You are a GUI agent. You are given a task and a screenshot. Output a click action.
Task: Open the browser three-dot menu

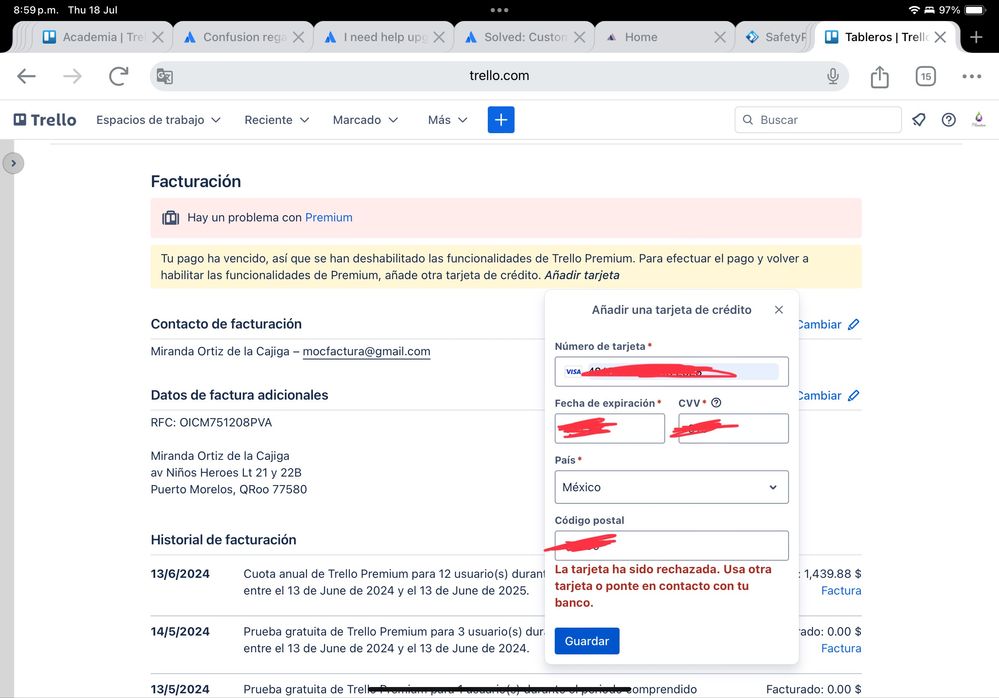point(972,76)
